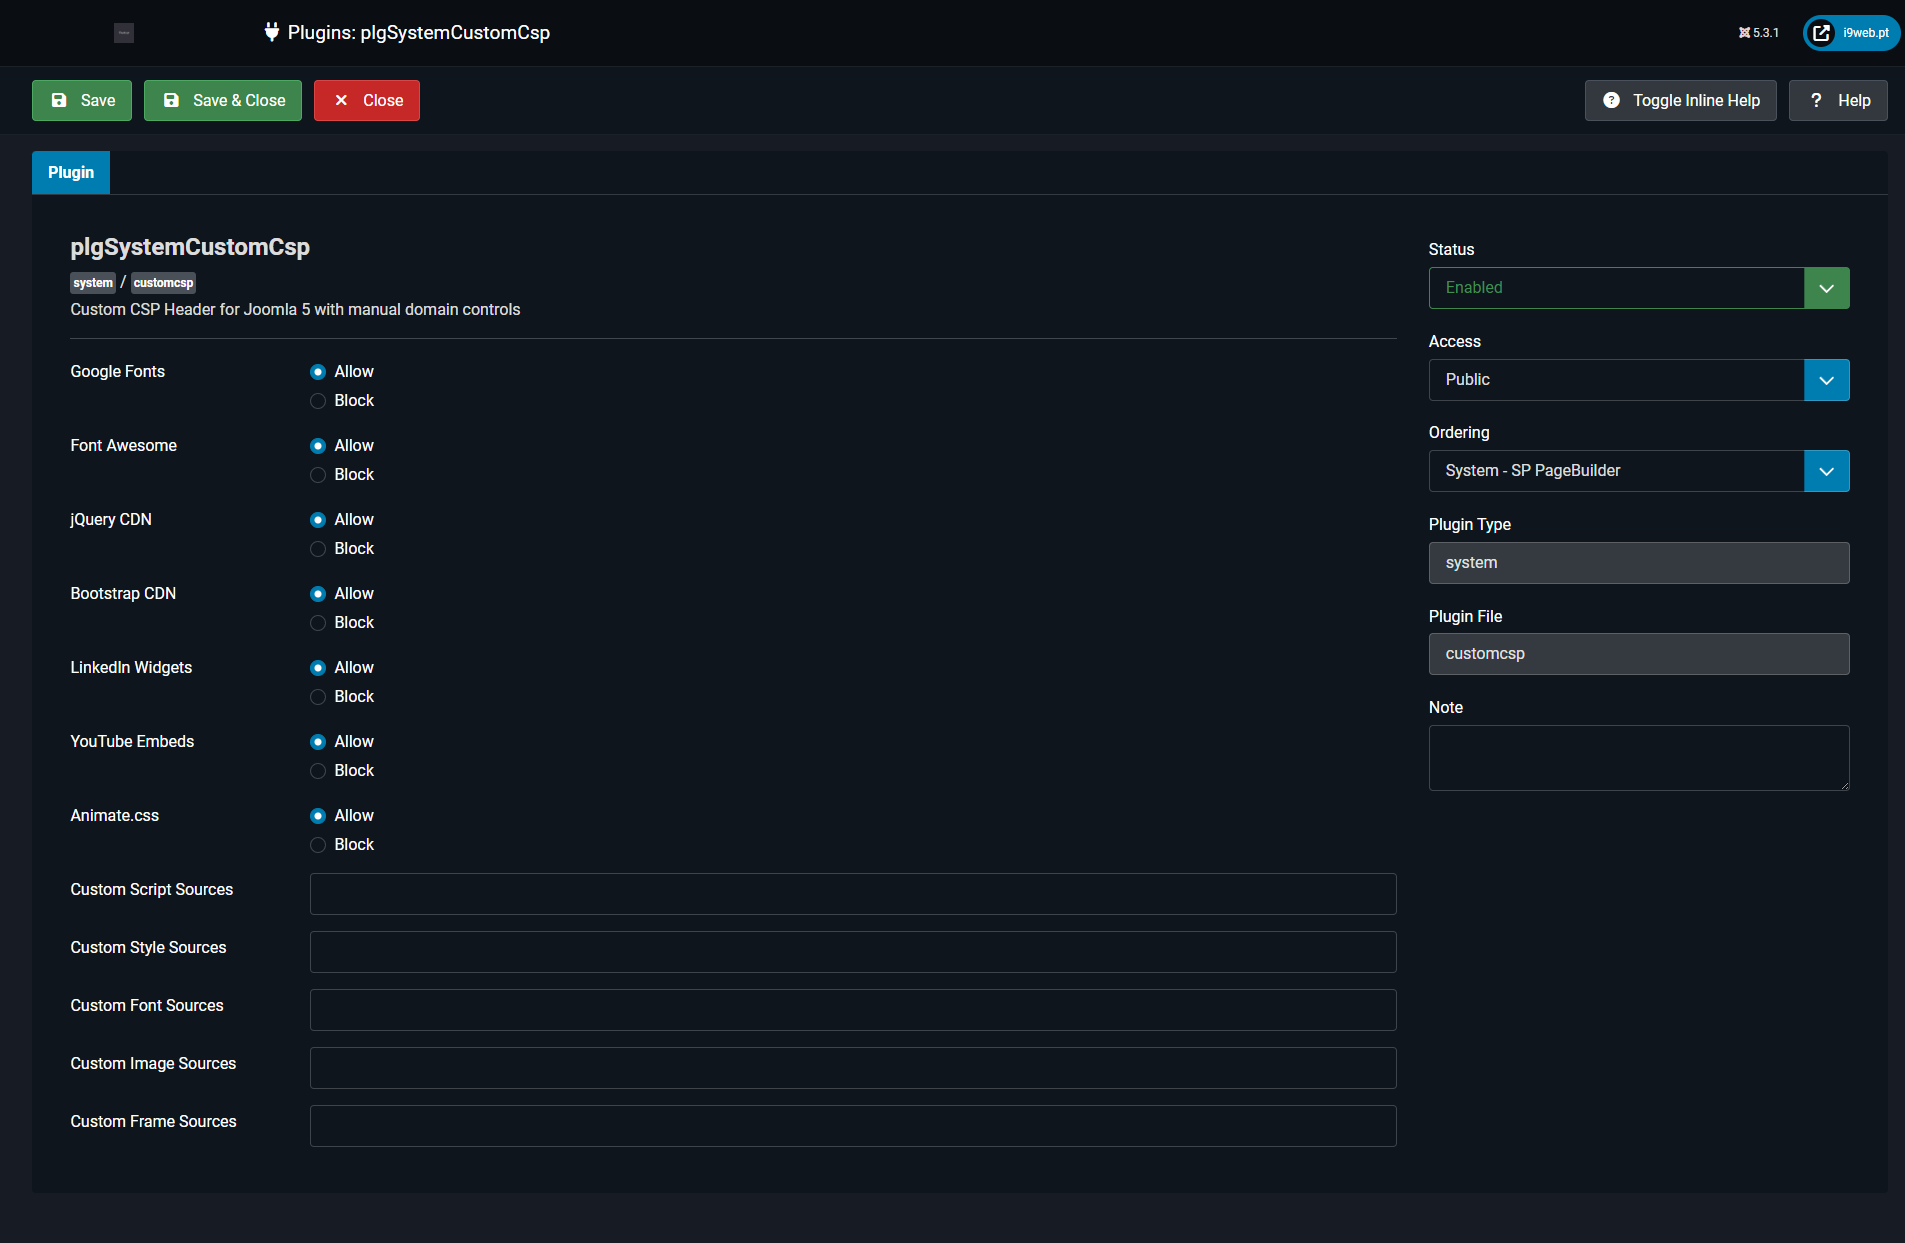This screenshot has width=1905, height=1243.
Task: Expand the Access dropdown set to Public
Action: 1638,380
